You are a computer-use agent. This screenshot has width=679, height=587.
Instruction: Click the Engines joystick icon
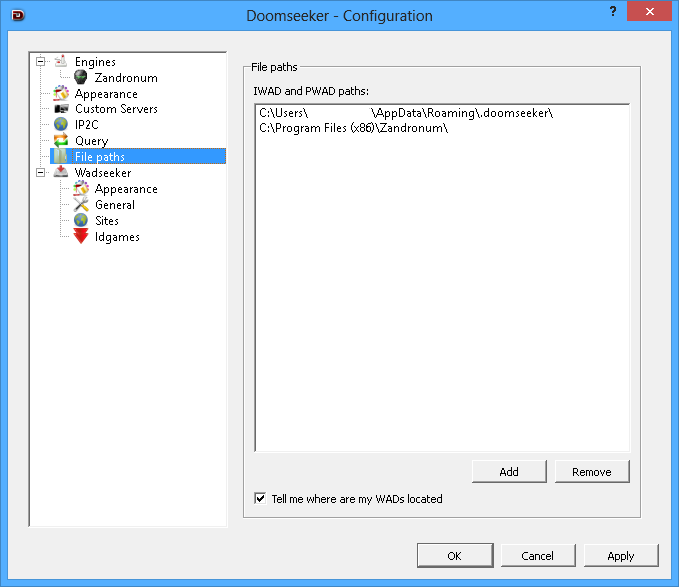coord(61,61)
